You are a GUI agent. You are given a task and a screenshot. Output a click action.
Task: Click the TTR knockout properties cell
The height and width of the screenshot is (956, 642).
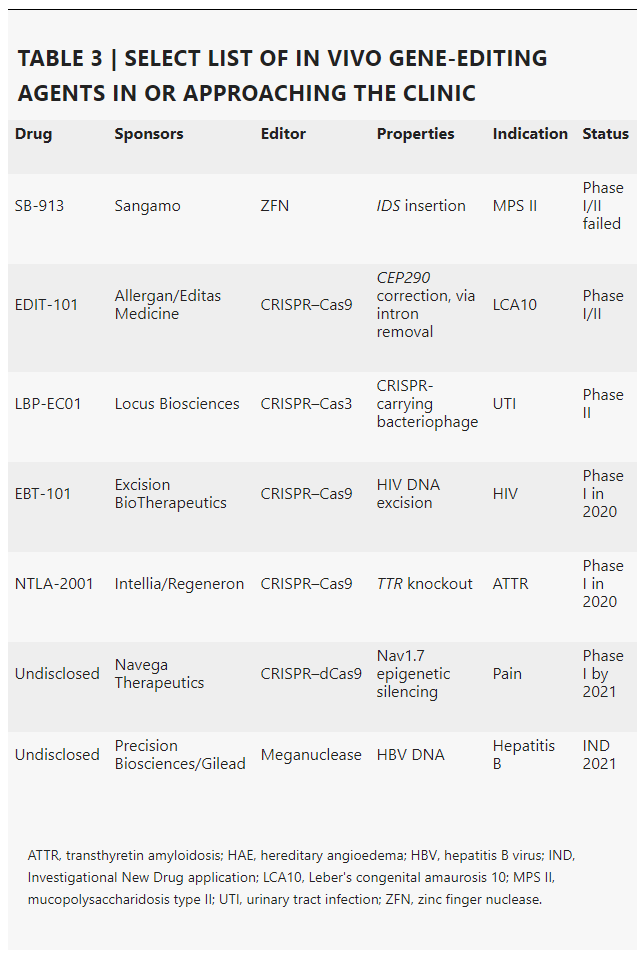tap(424, 584)
